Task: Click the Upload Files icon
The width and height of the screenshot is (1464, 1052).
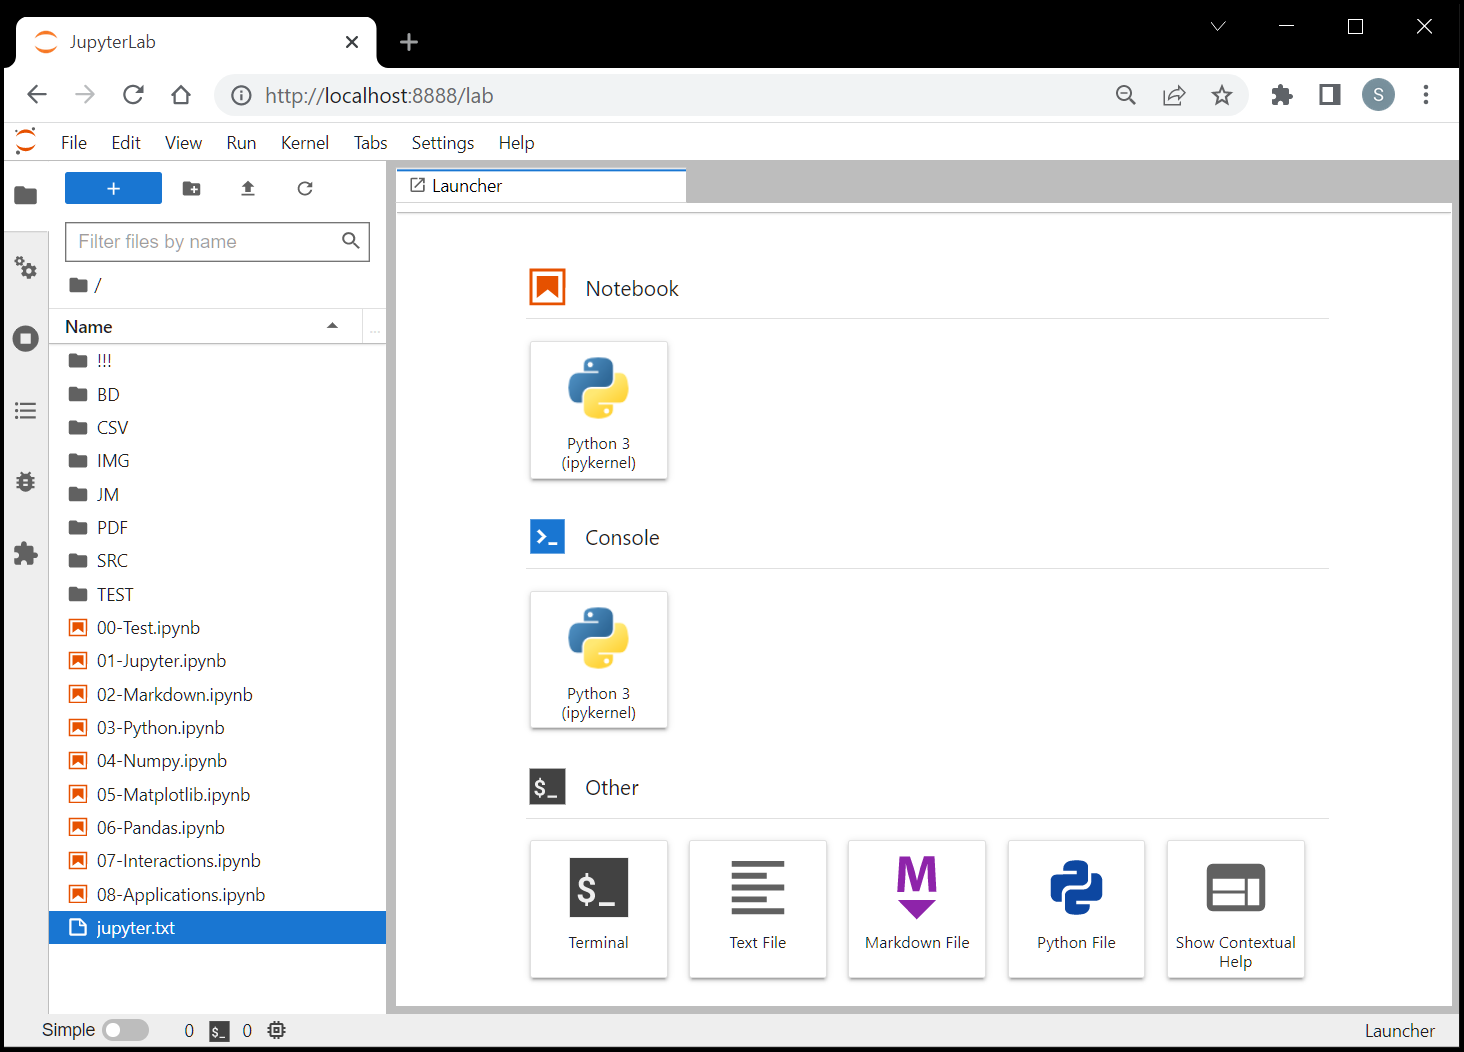Action: pyautogui.click(x=248, y=189)
